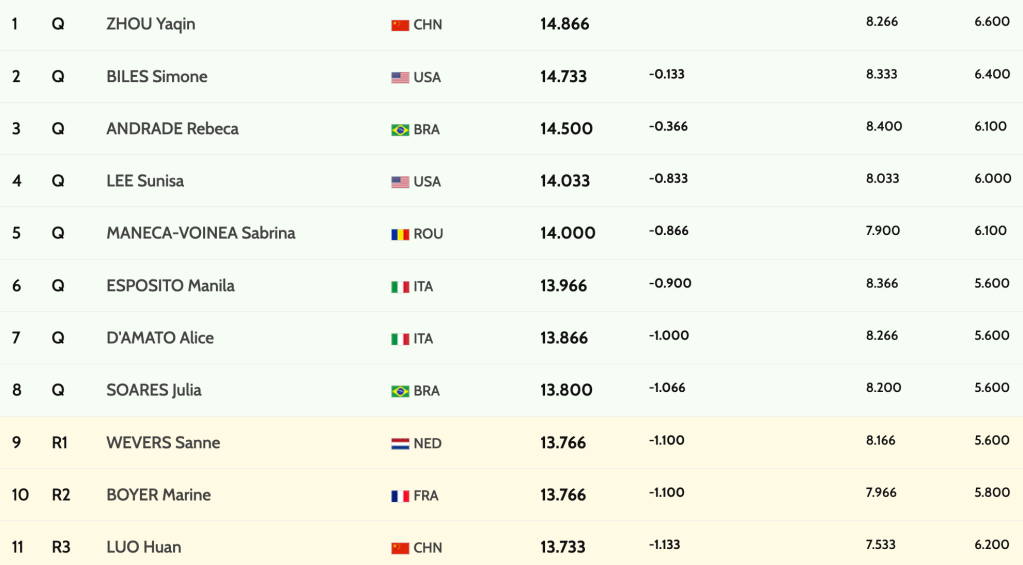
Task: Click the France flag beside BOYER Marine
Action: [400, 496]
